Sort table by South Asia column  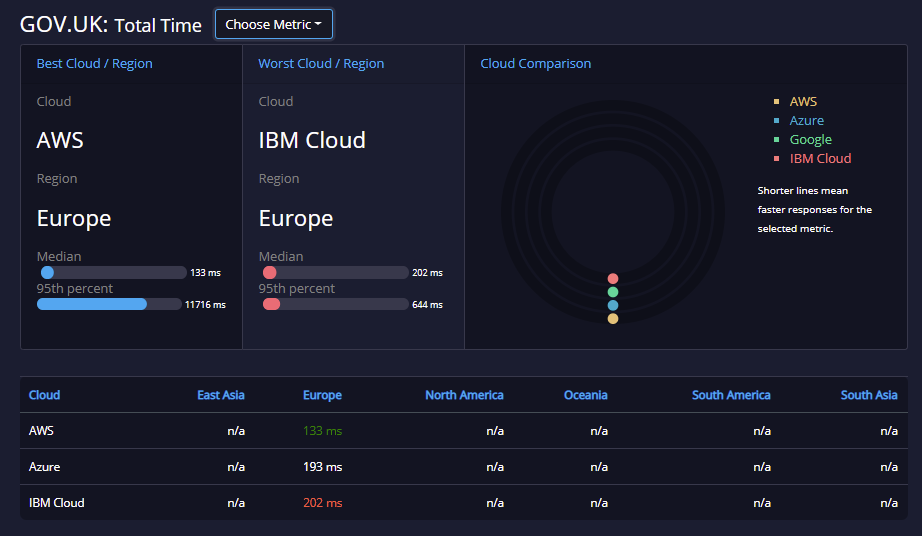(x=869, y=395)
